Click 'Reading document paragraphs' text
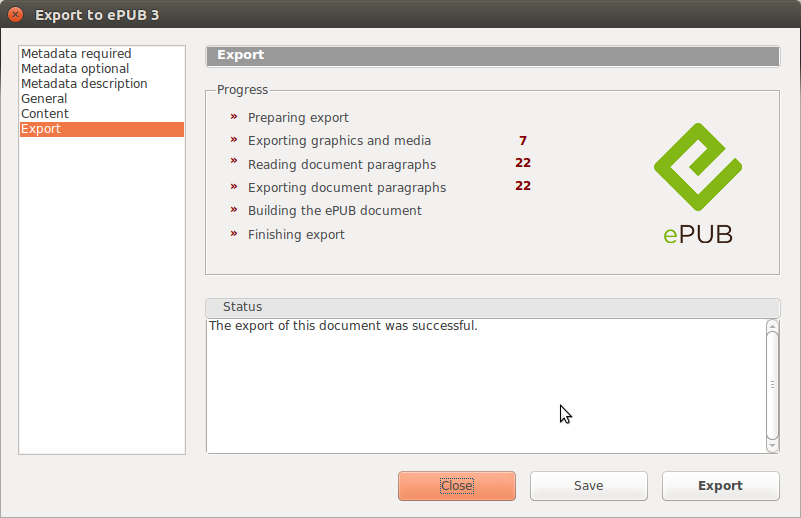Image resolution: width=801 pixels, height=518 pixels. pos(342,164)
